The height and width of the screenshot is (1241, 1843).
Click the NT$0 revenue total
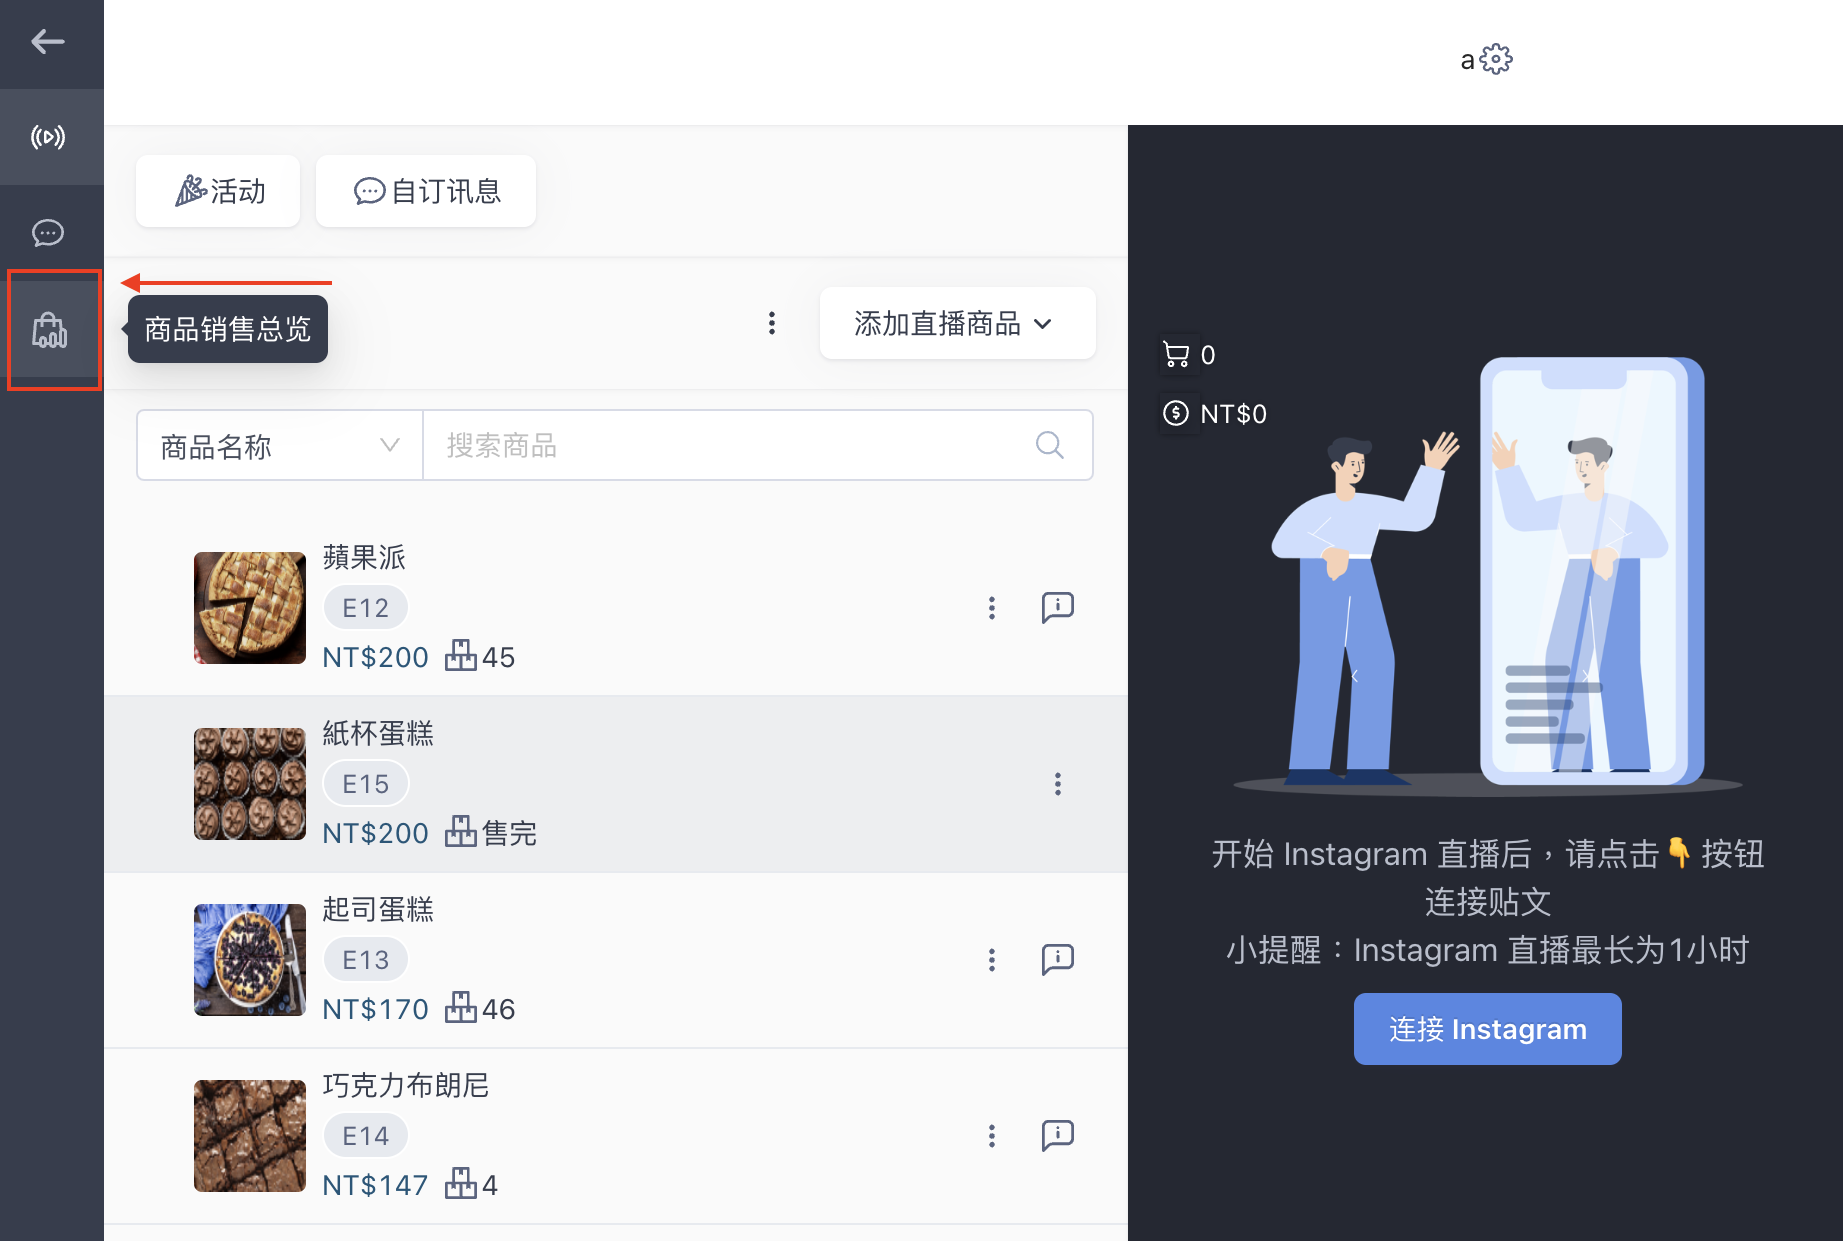tap(1233, 414)
